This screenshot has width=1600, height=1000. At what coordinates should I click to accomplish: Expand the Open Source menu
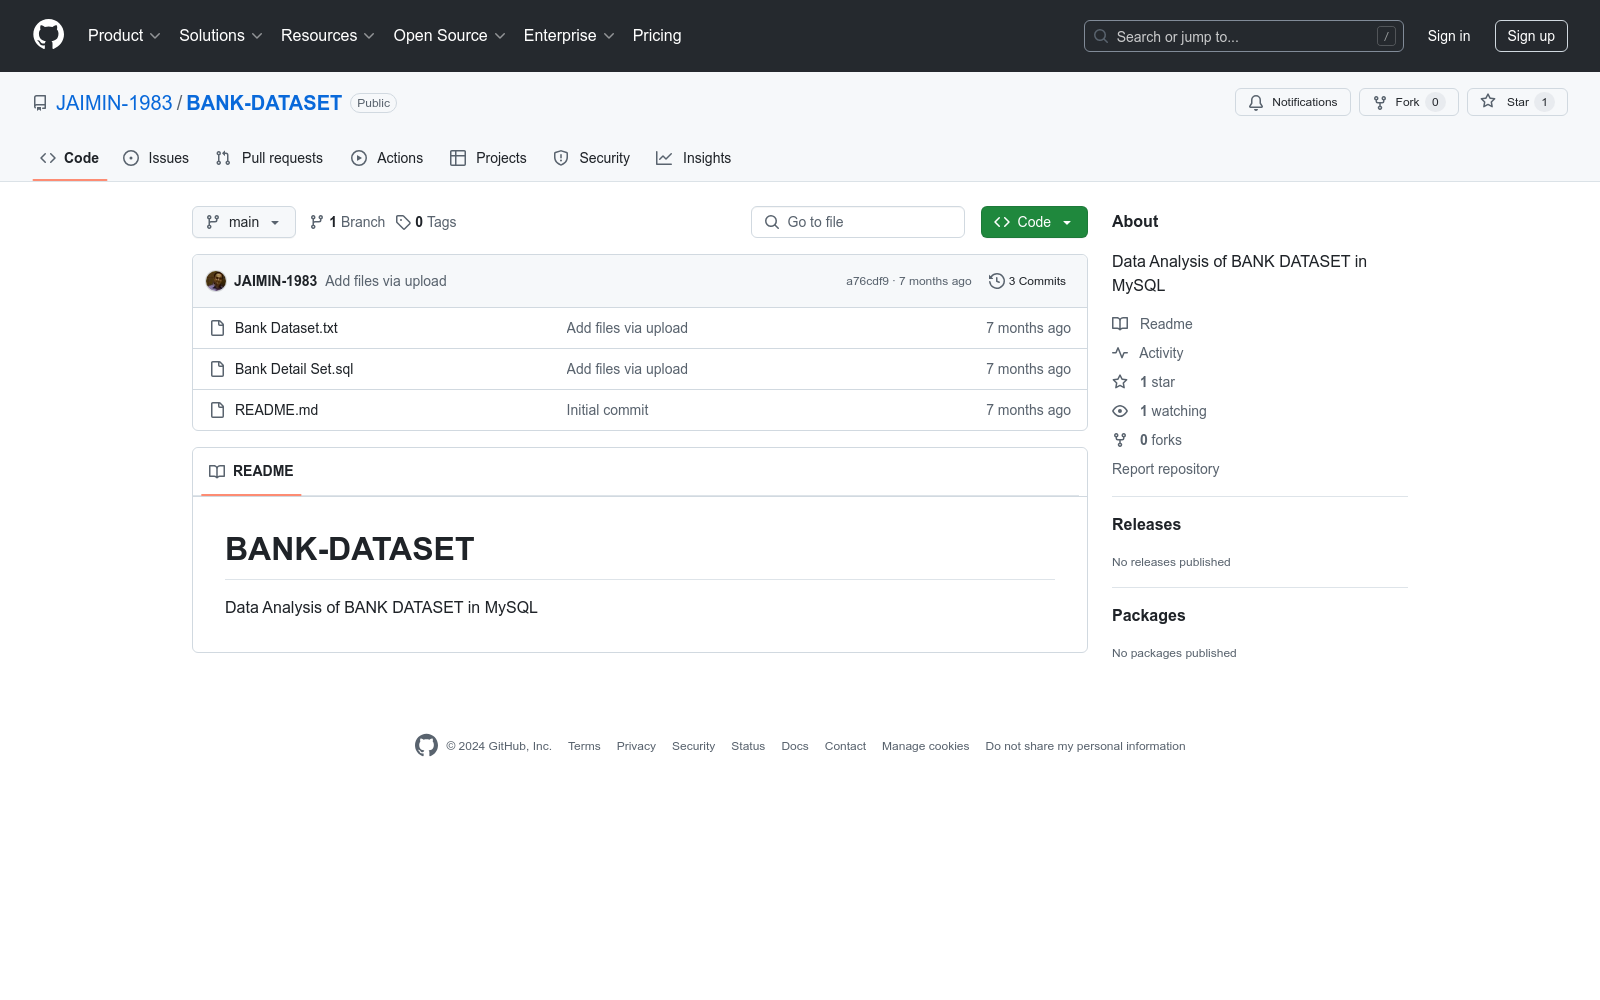(450, 35)
